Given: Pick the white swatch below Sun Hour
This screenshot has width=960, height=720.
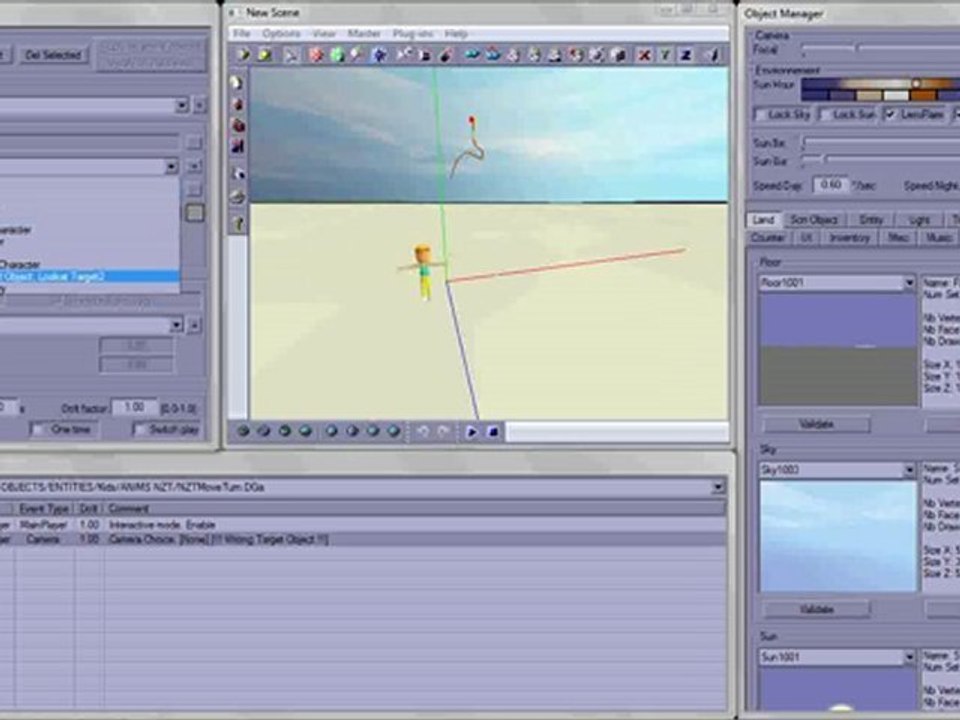Looking at the screenshot, I should click(x=897, y=96).
